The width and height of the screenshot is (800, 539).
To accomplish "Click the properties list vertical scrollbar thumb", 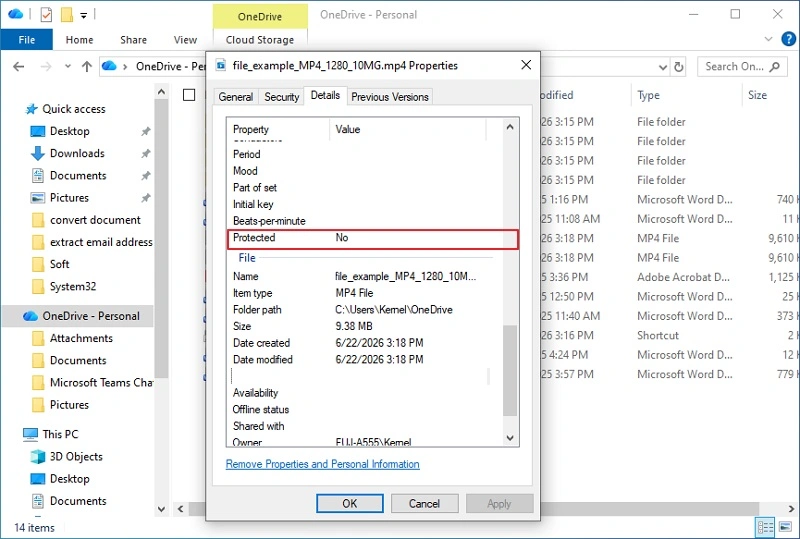I will pos(510,371).
